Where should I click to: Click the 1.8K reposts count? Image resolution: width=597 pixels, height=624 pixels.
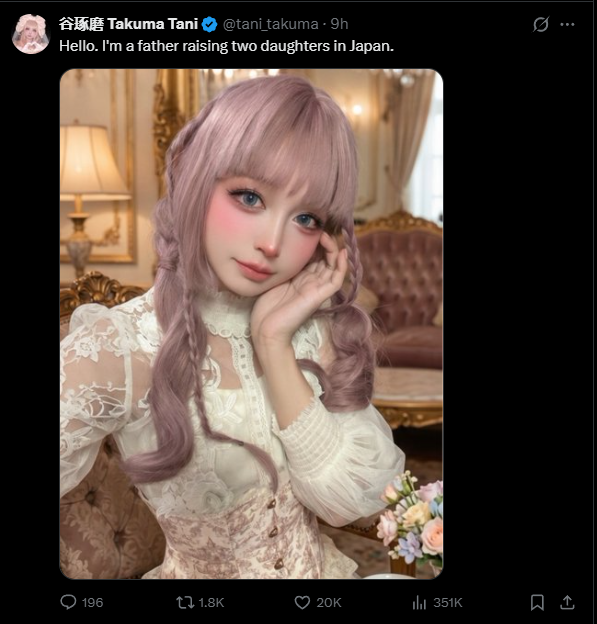pyautogui.click(x=211, y=603)
